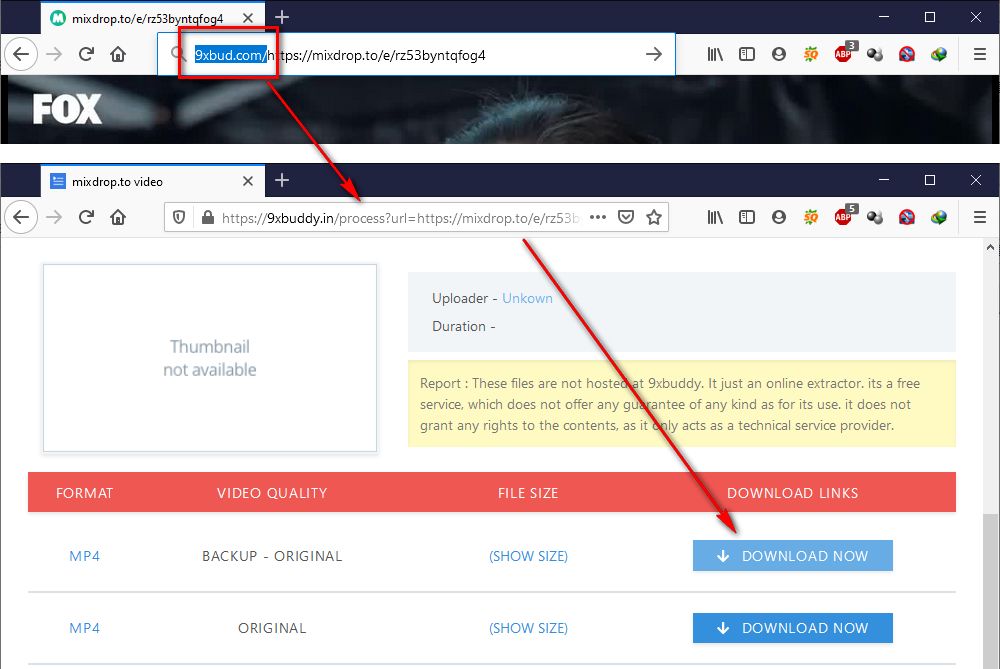Go forward in bottom browser window

[54, 217]
